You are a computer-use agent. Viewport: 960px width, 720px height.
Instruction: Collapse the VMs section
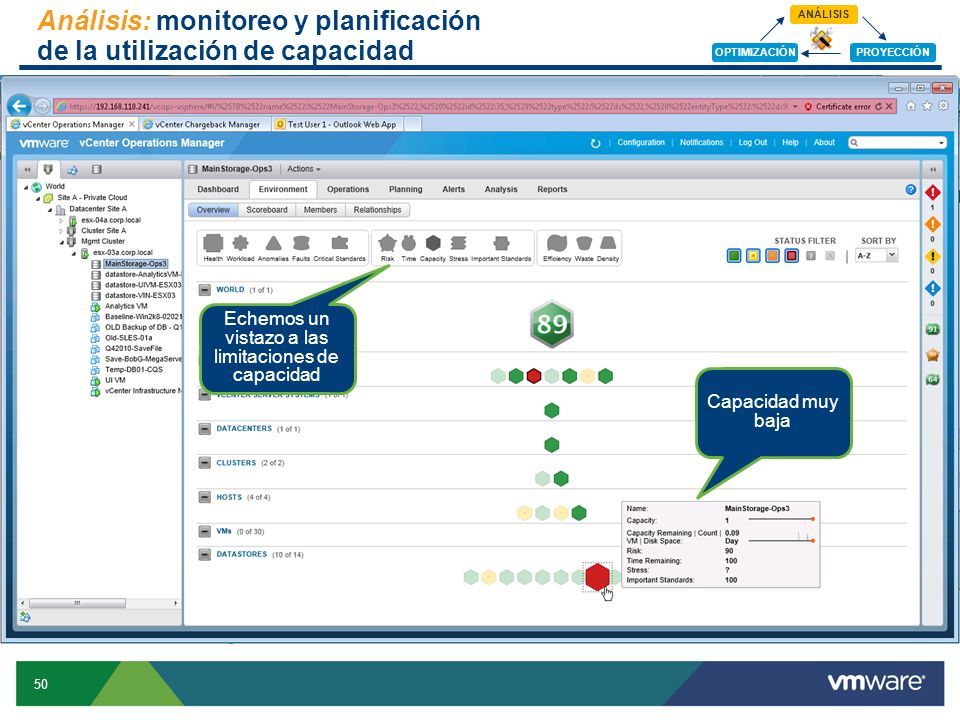pyautogui.click(x=205, y=531)
